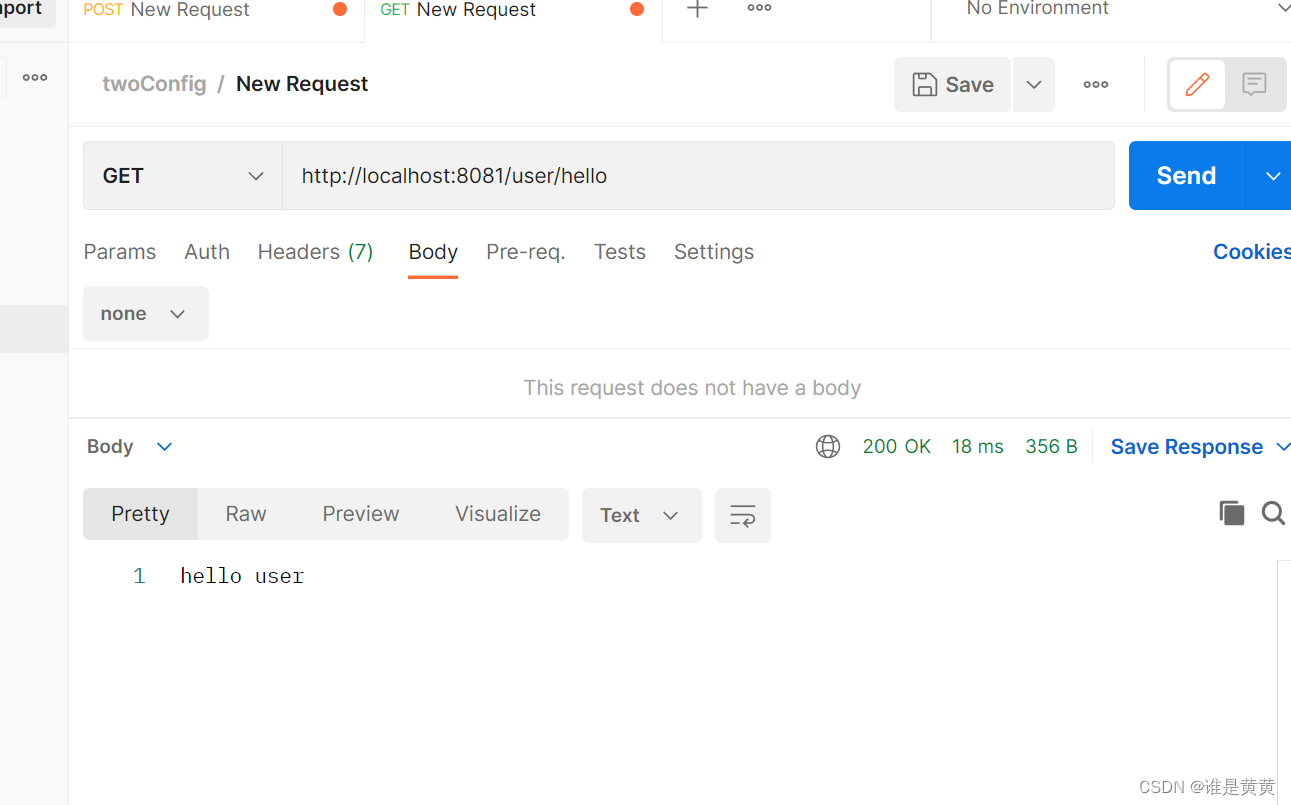Open Cookies link
The image size is (1291, 805).
[x=1252, y=252]
